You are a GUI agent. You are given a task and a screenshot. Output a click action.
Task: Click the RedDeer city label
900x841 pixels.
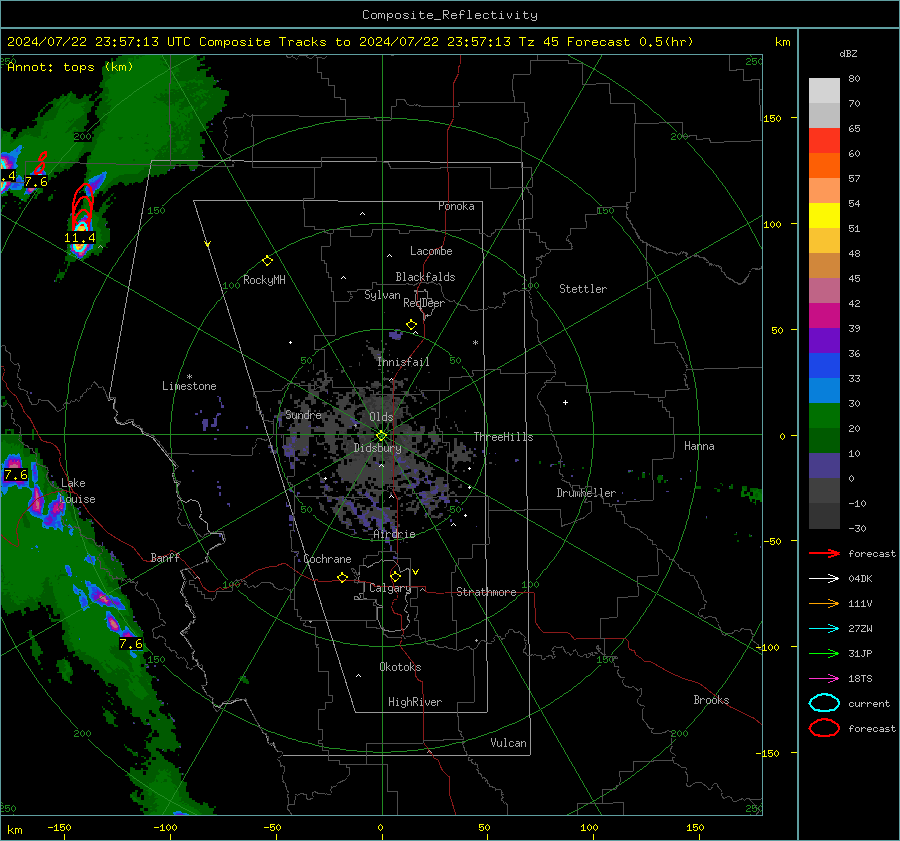click(x=424, y=303)
